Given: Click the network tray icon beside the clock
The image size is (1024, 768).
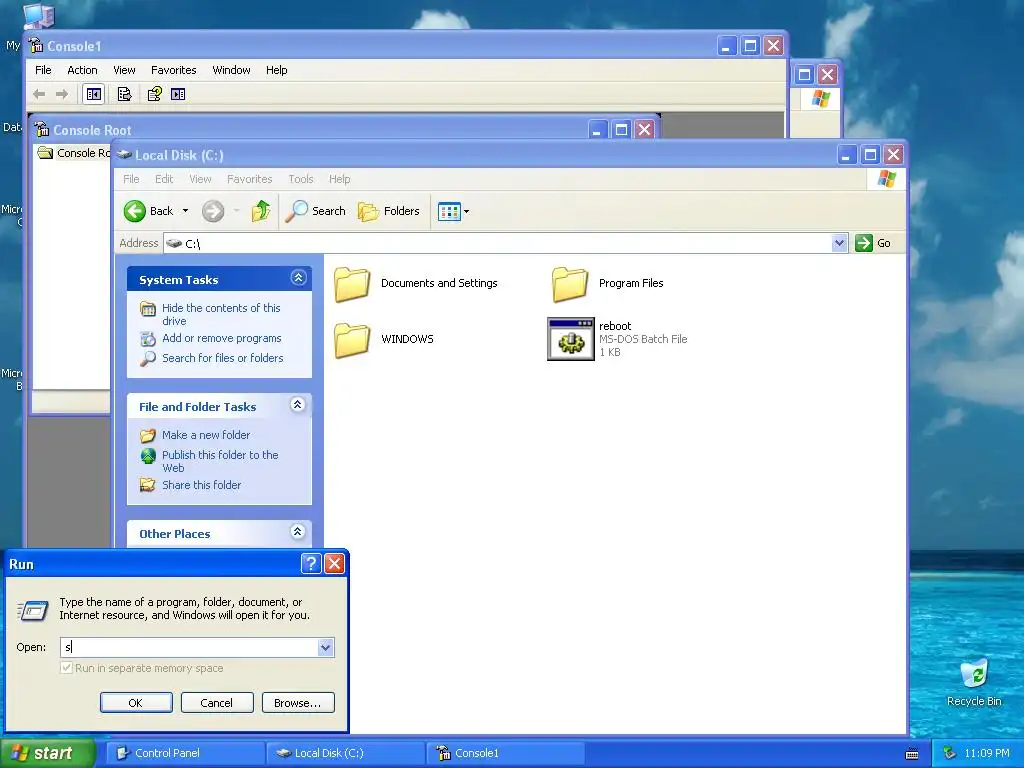Looking at the screenshot, I should coord(950,753).
